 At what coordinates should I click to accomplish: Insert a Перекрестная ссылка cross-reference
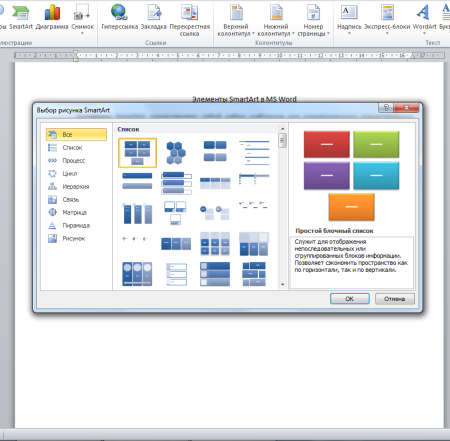coord(190,19)
